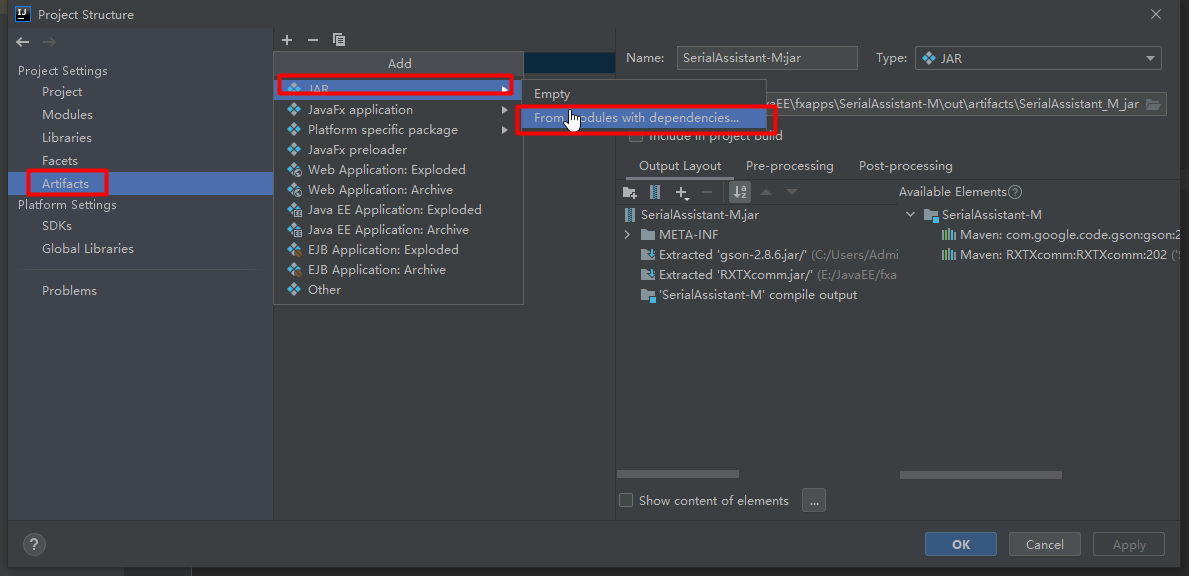Toggle the sort elements by name icon
This screenshot has height=576, width=1189.
coord(740,192)
